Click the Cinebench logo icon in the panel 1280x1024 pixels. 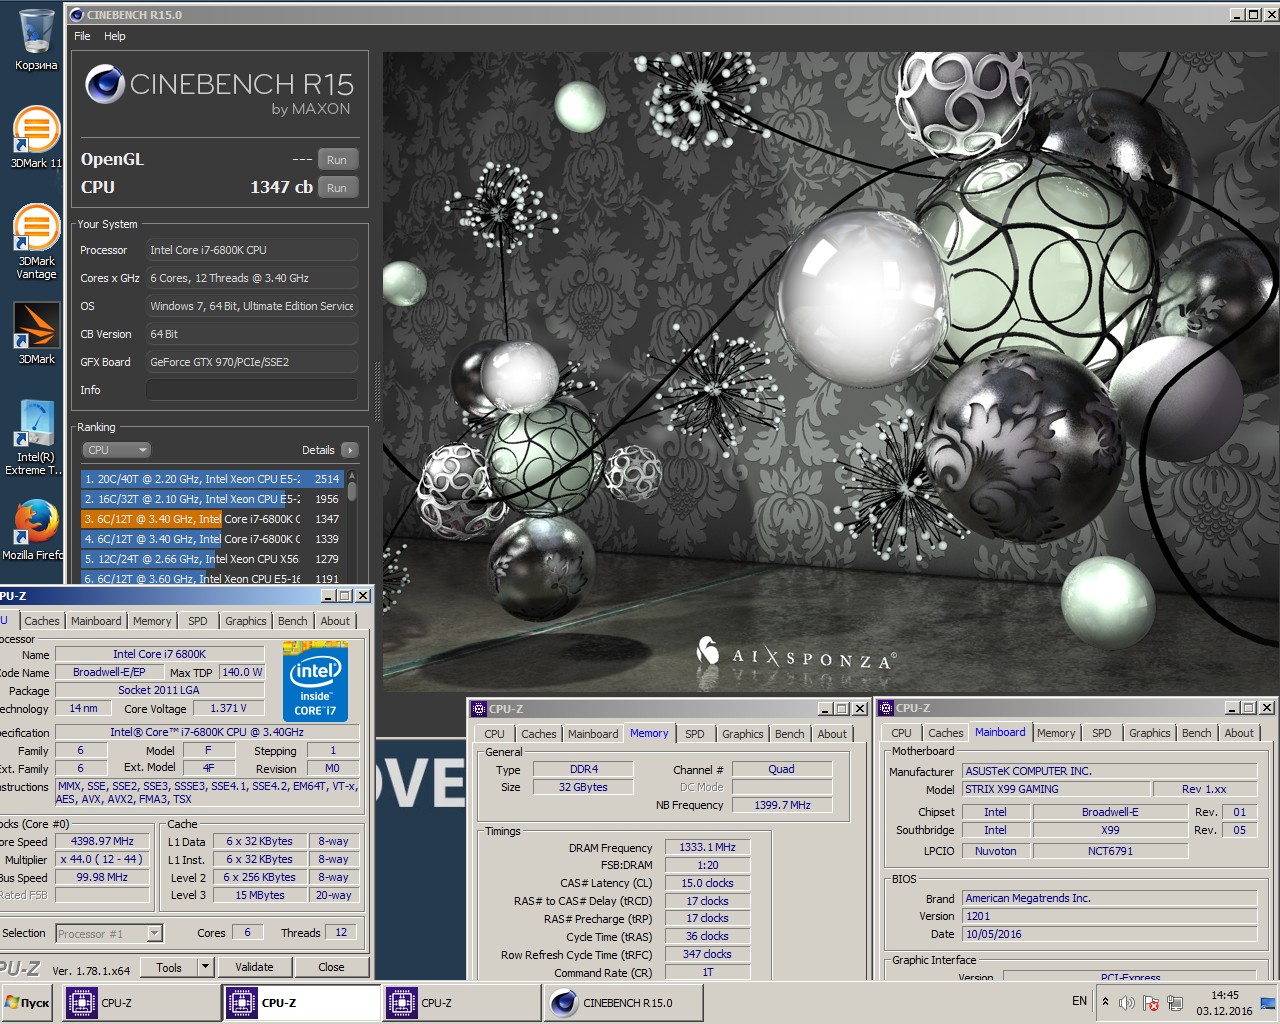104,85
